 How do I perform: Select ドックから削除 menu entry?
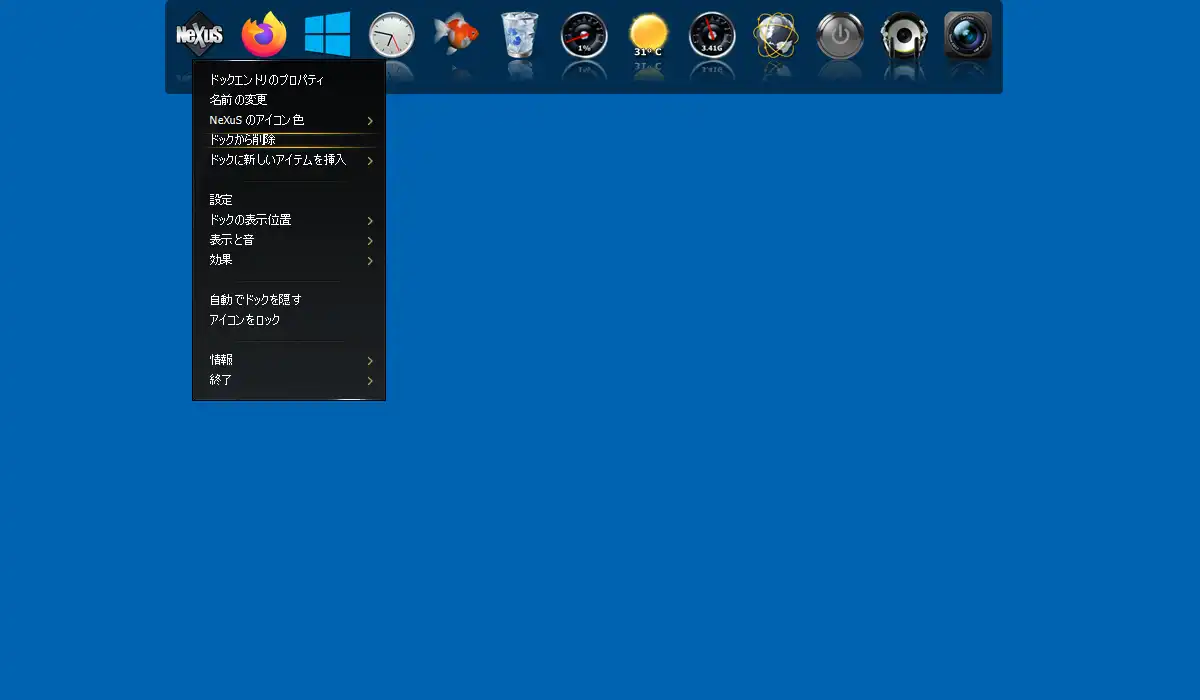289,140
